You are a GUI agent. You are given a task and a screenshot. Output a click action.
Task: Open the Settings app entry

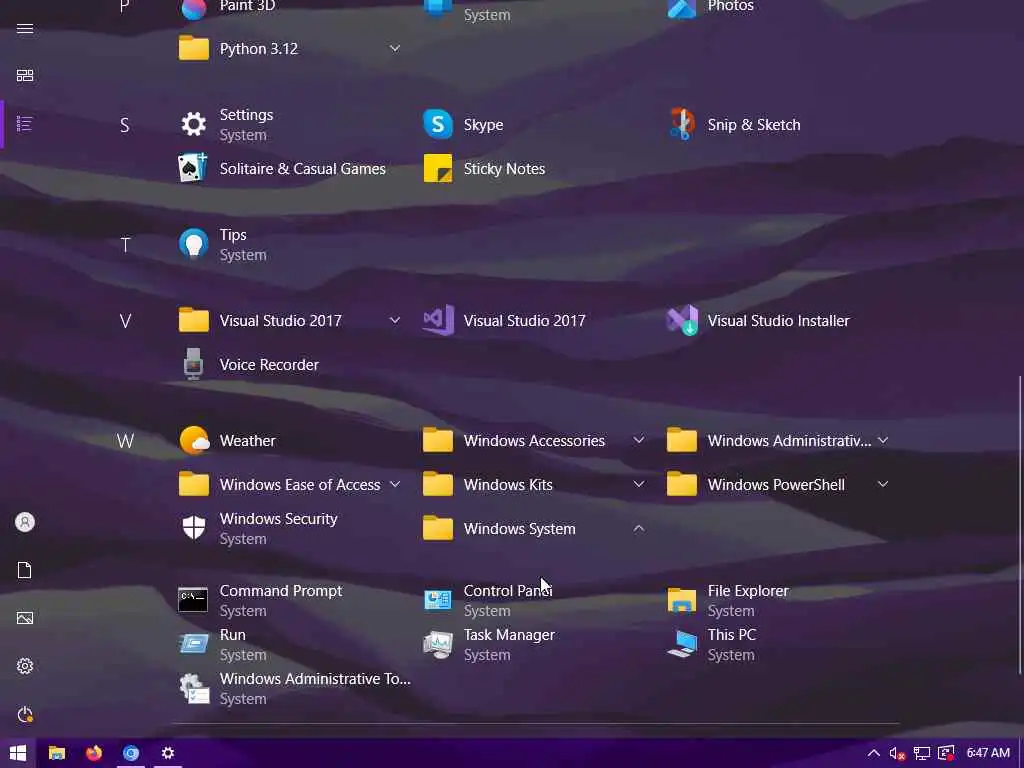(x=291, y=125)
